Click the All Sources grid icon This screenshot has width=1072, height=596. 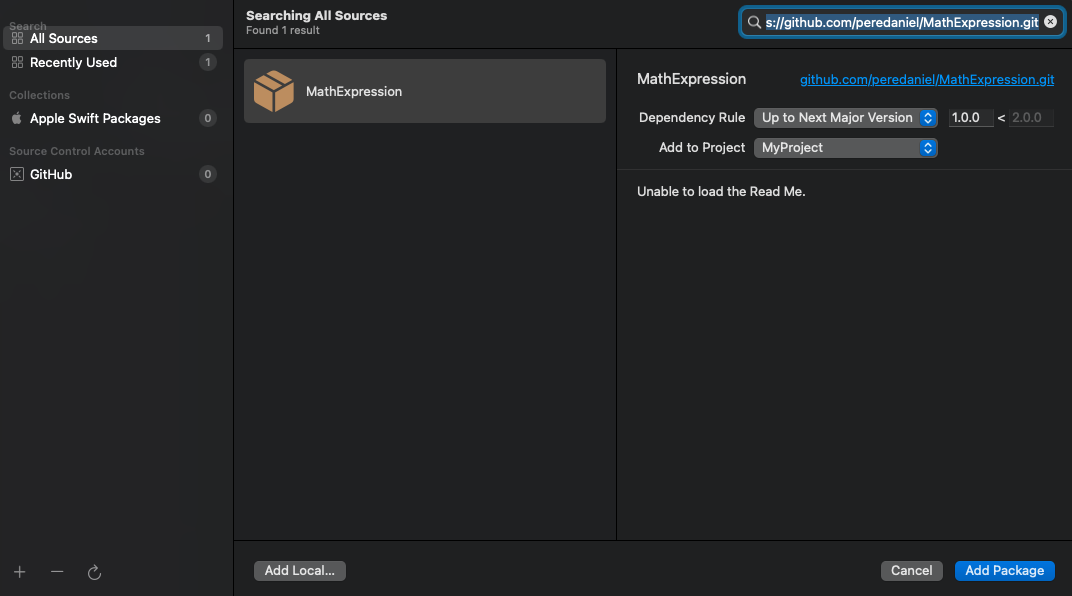click(x=17, y=38)
